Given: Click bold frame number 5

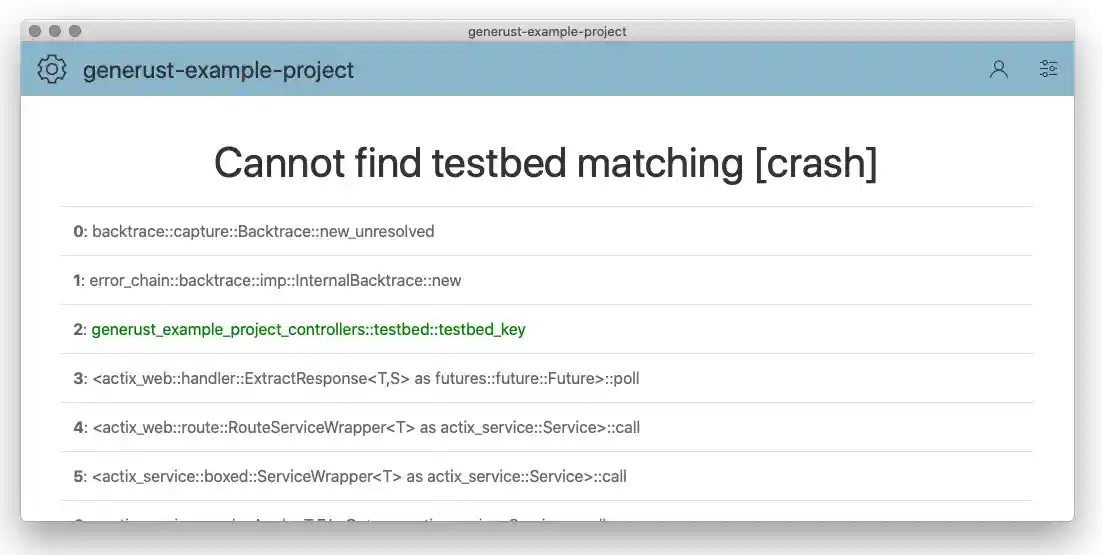Looking at the screenshot, I should [x=78, y=477].
